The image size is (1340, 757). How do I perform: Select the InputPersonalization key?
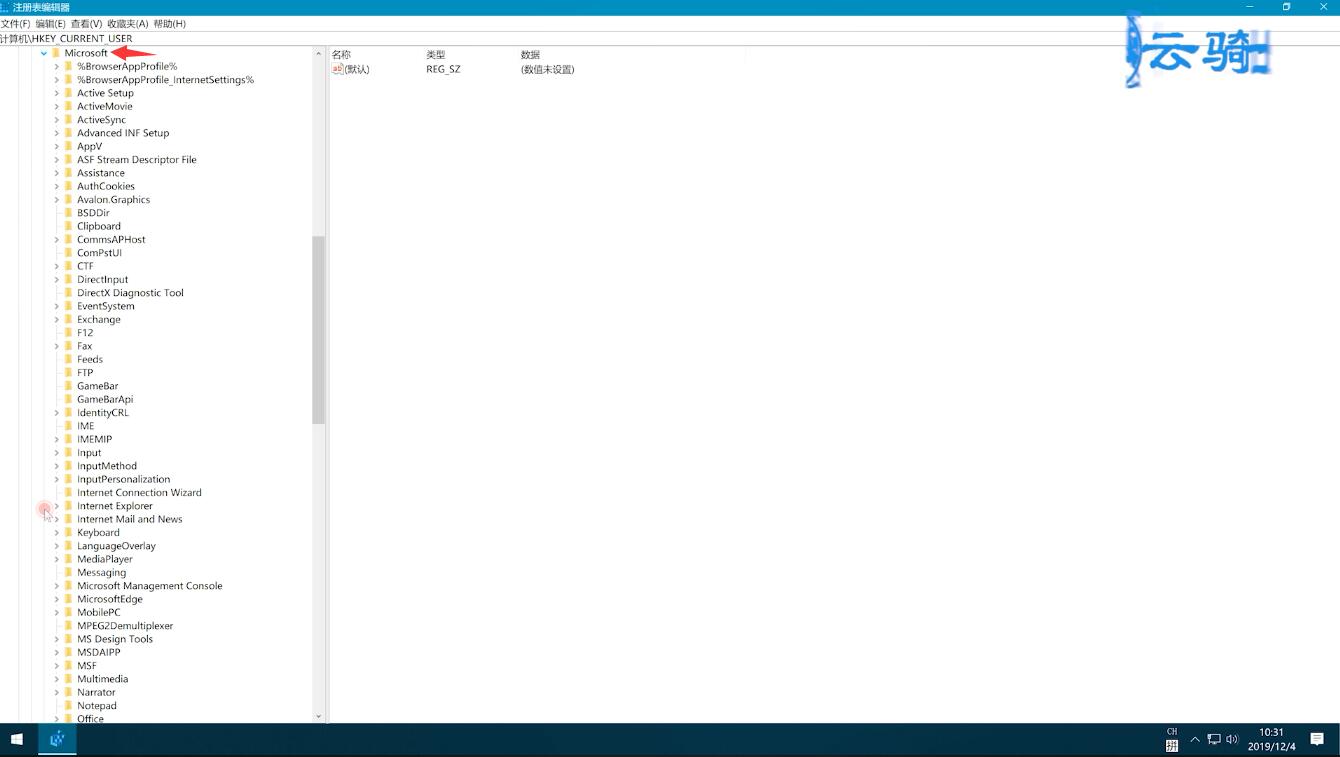pos(124,480)
